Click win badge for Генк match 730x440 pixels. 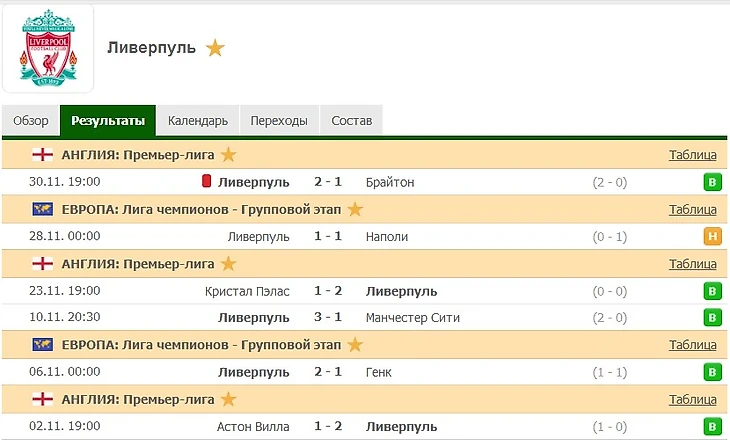point(712,373)
